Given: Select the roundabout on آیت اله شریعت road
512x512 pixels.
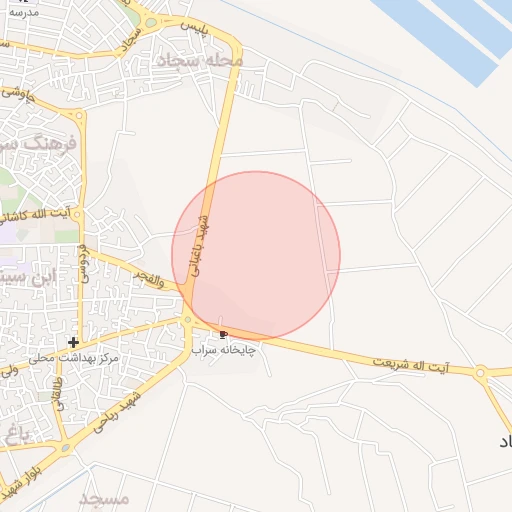Looking at the screenshot, I should (480, 372).
